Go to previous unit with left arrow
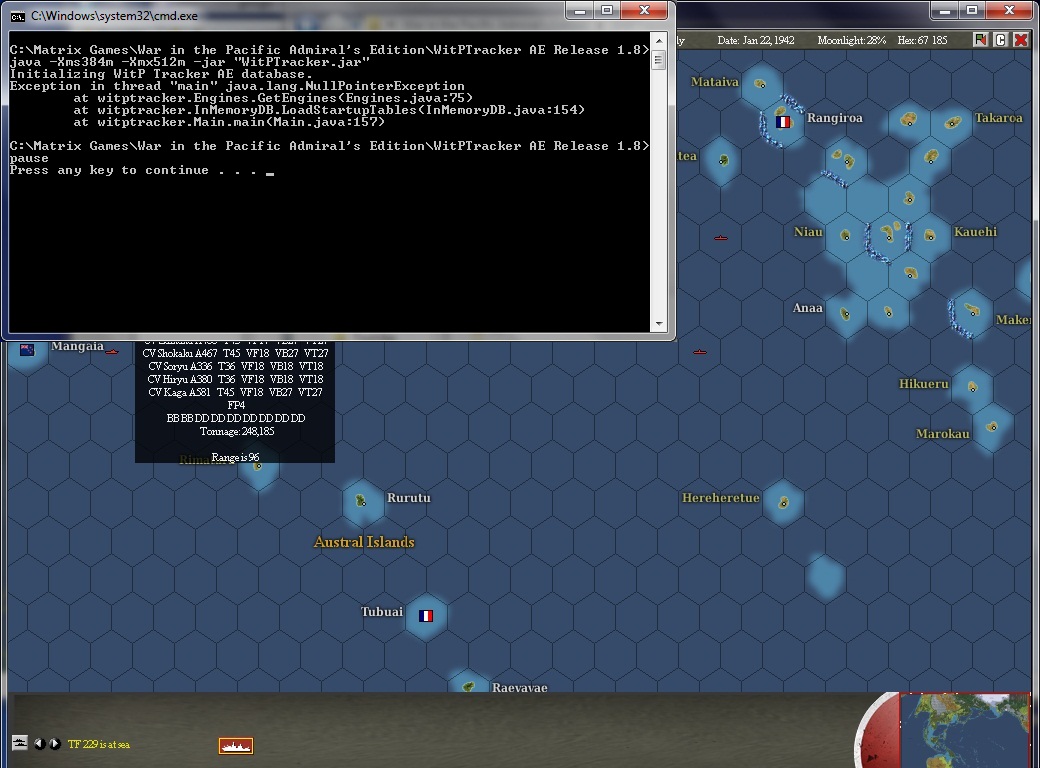Screen dimensions: 1040x768 40,743
